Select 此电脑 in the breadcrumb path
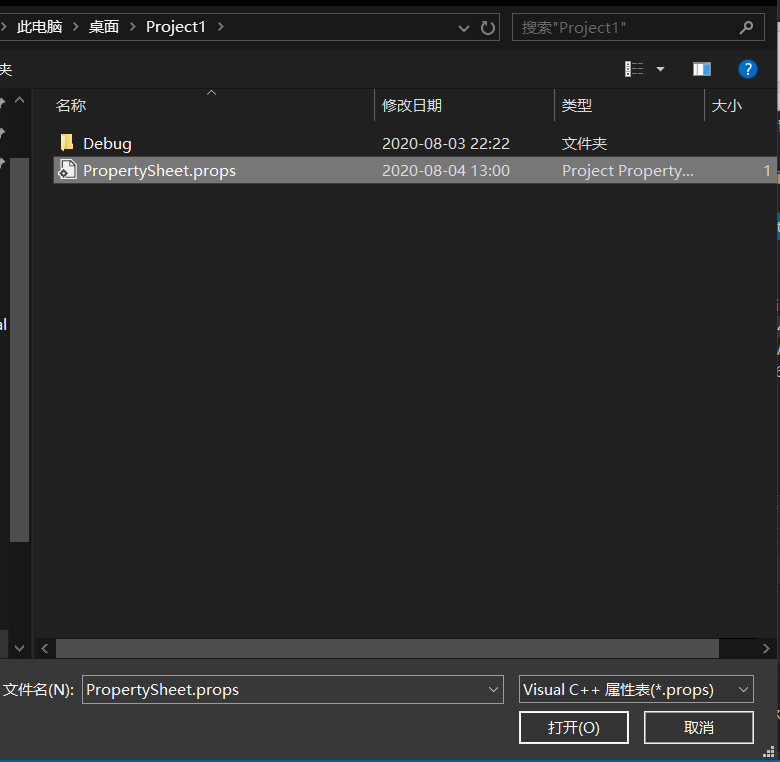 (39, 27)
